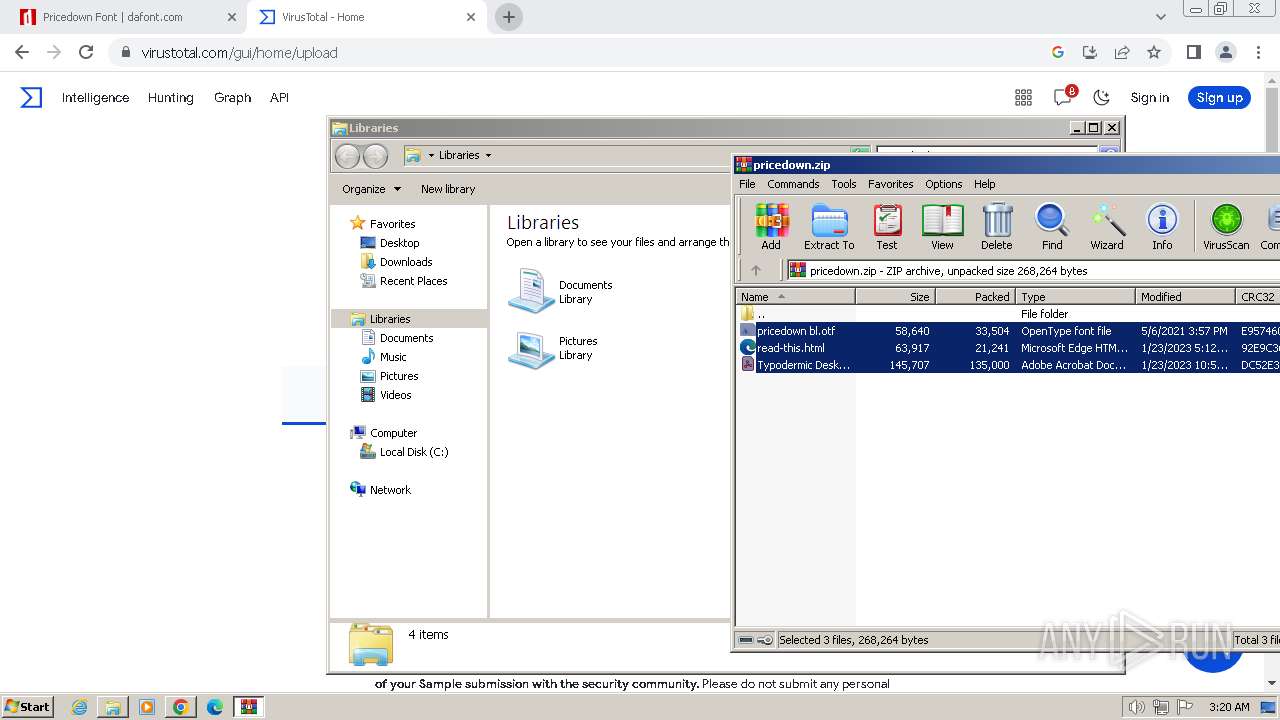1280x720 pixels.
Task: Open the View toolbar button
Action: point(942,226)
